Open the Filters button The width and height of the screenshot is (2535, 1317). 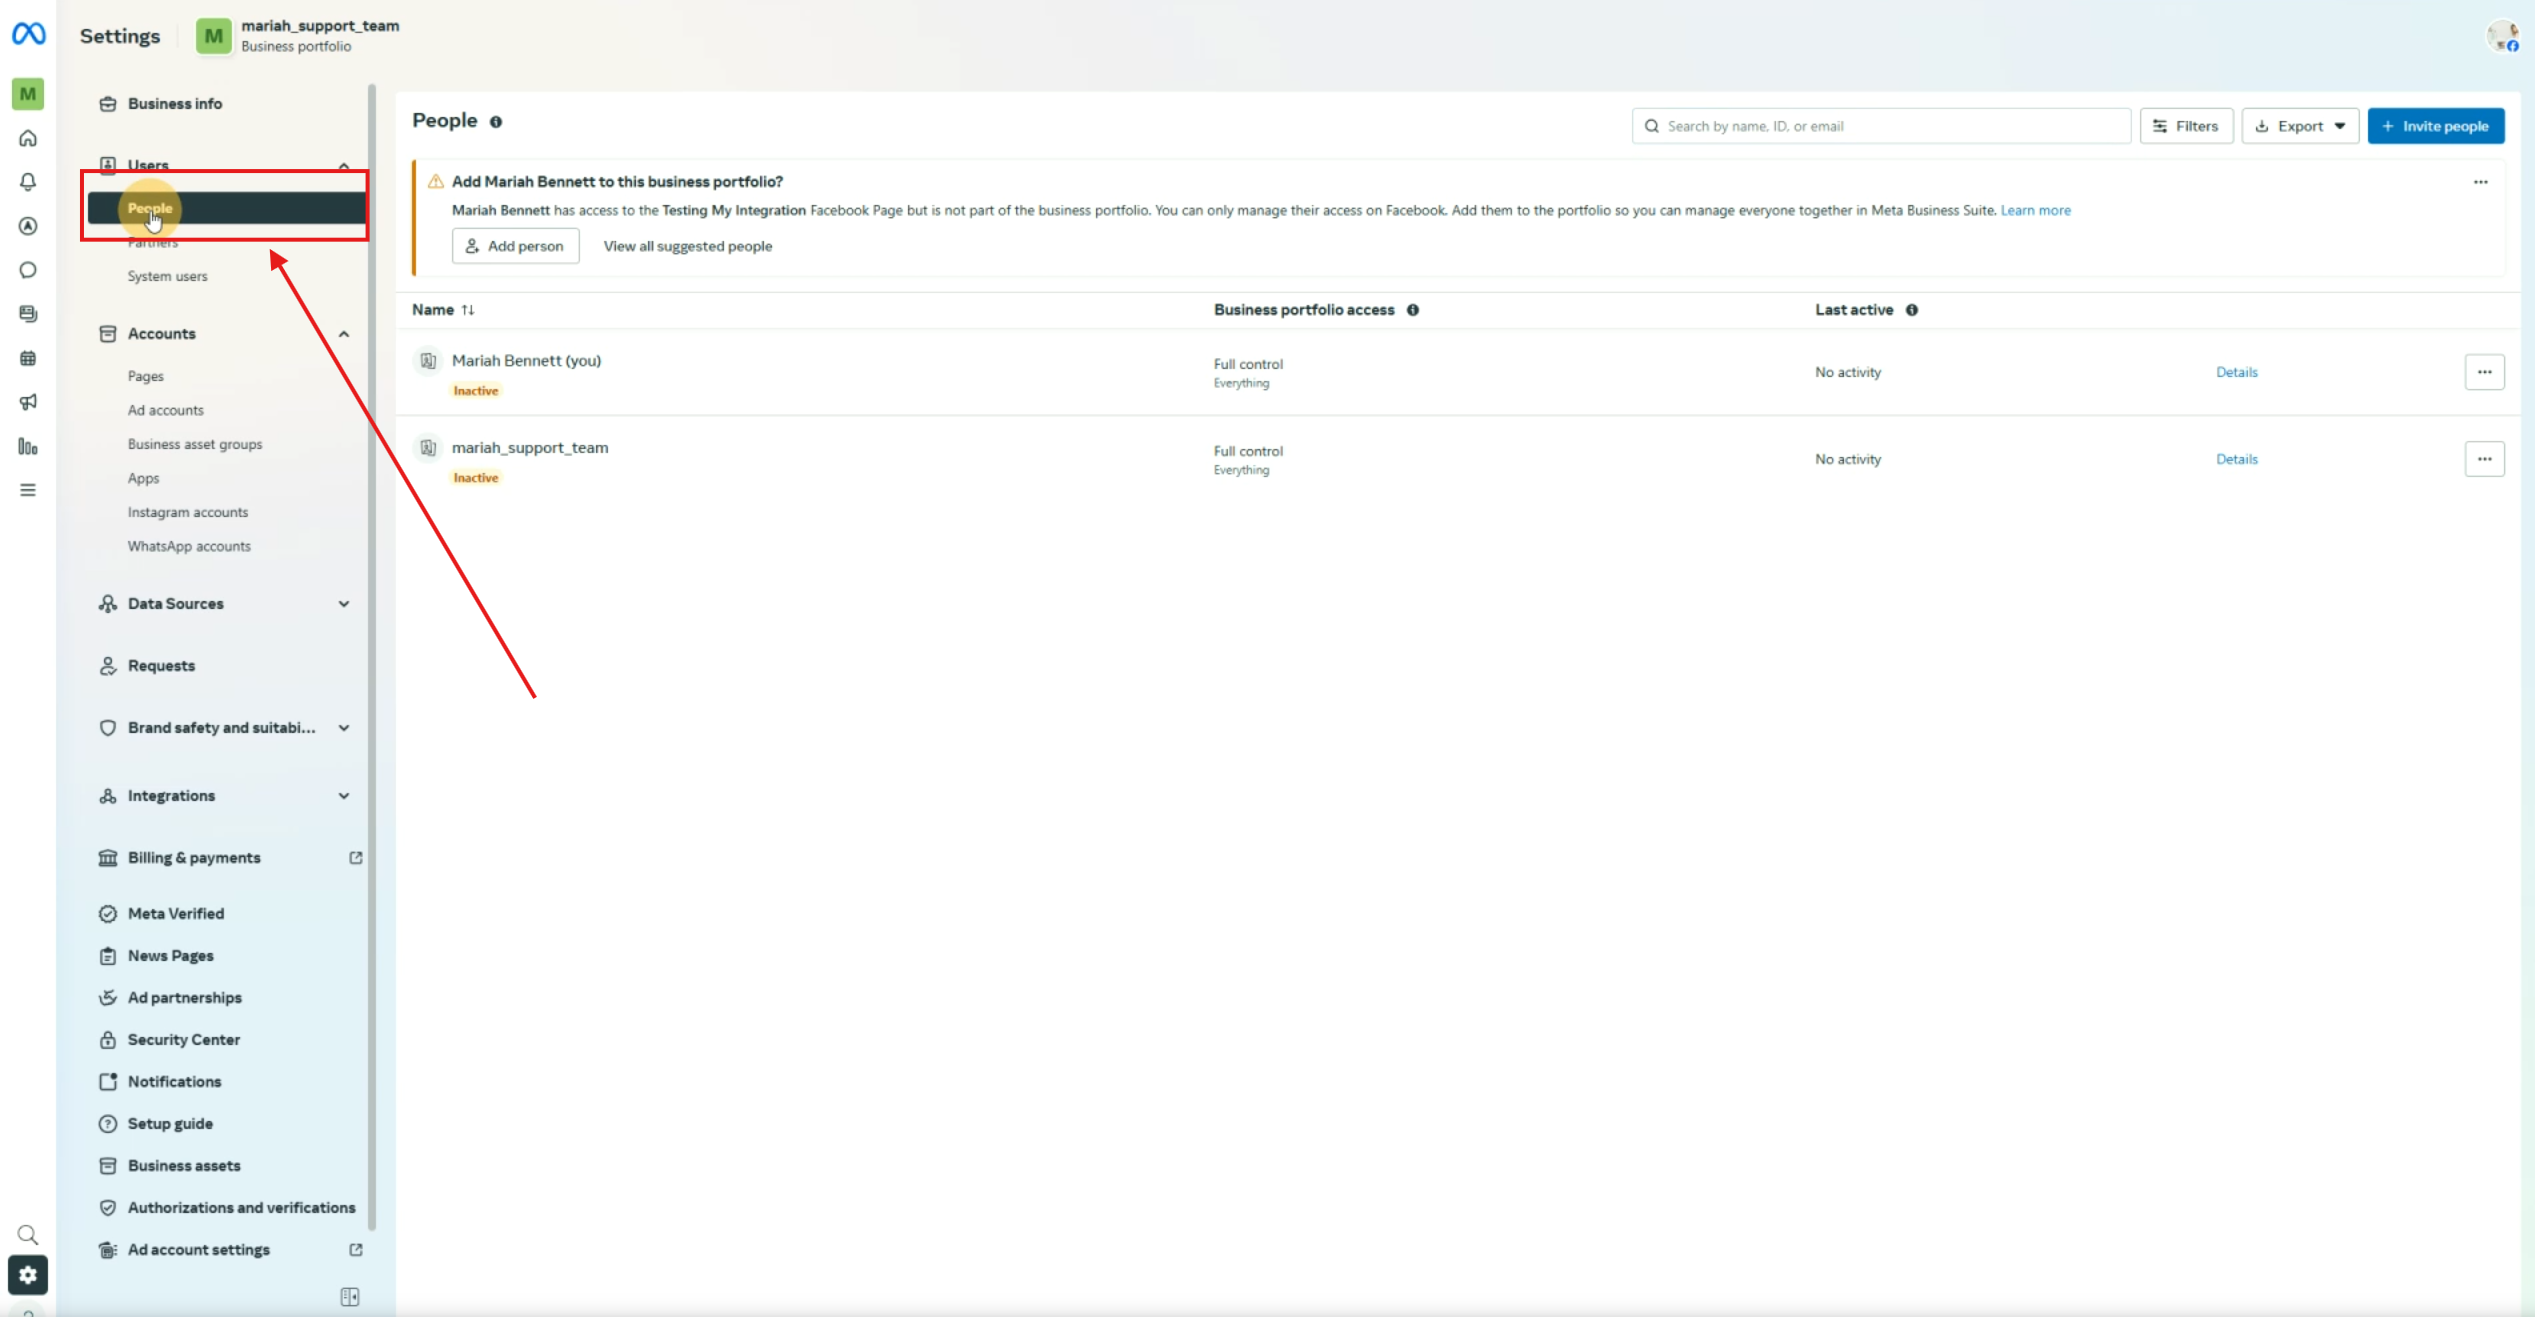click(x=2186, y=126)
